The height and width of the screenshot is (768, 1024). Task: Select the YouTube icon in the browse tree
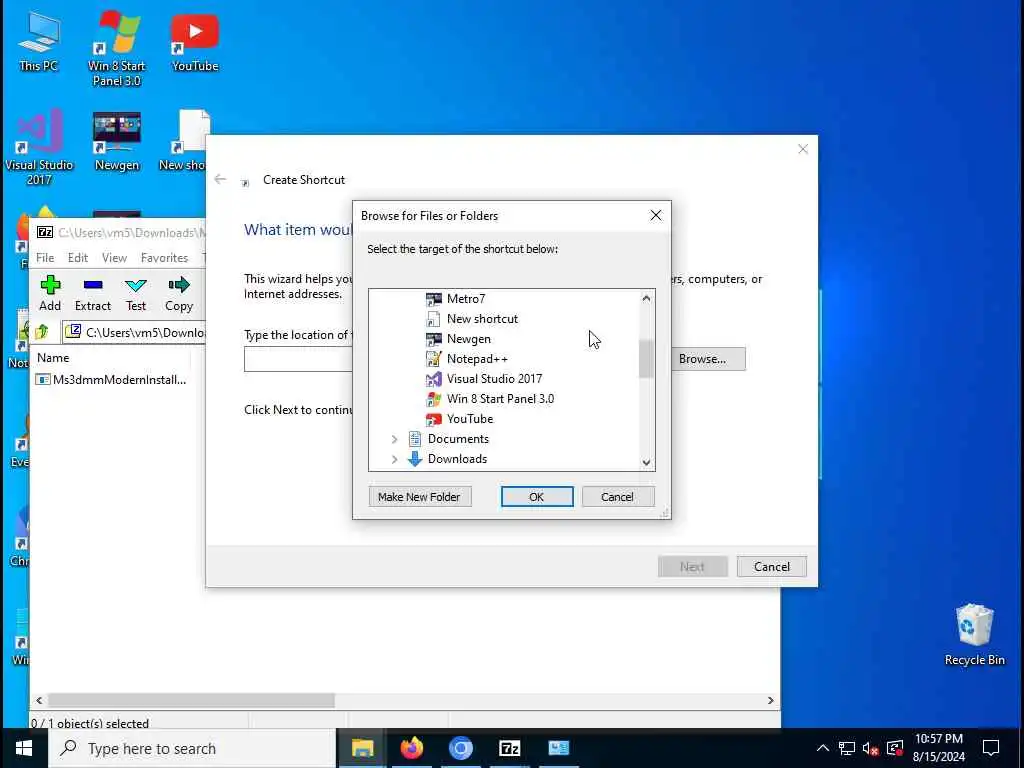(434, 419)
